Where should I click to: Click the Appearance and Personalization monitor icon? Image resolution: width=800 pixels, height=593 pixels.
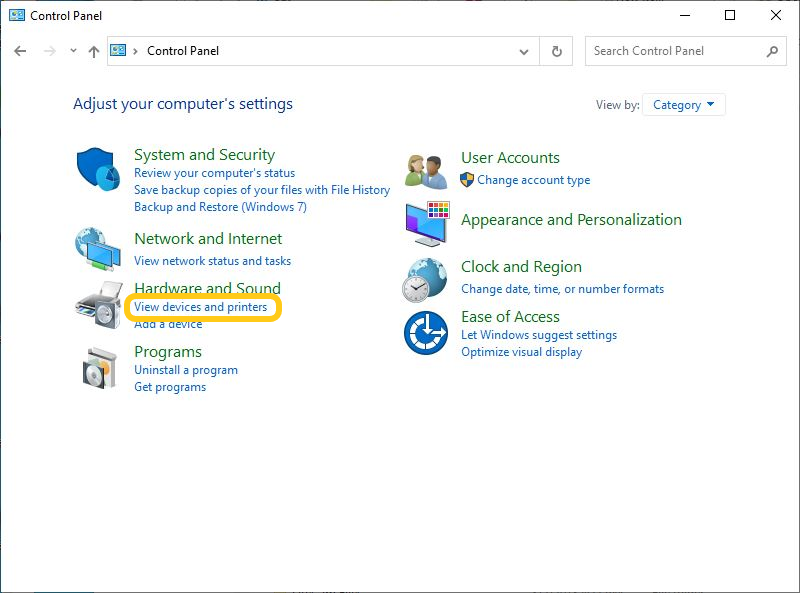(x=428, y=224)
